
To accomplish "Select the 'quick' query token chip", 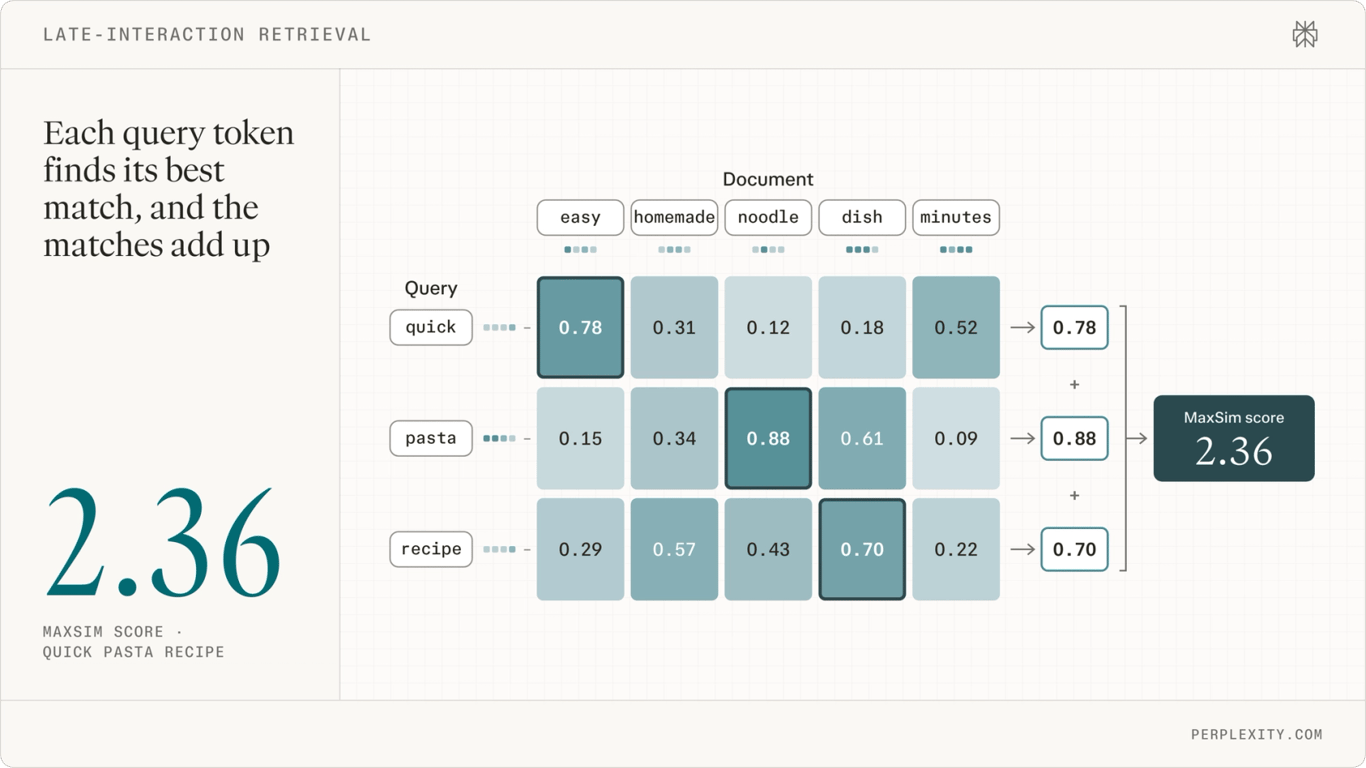I will pyautogui.click(x=431, y=327).
